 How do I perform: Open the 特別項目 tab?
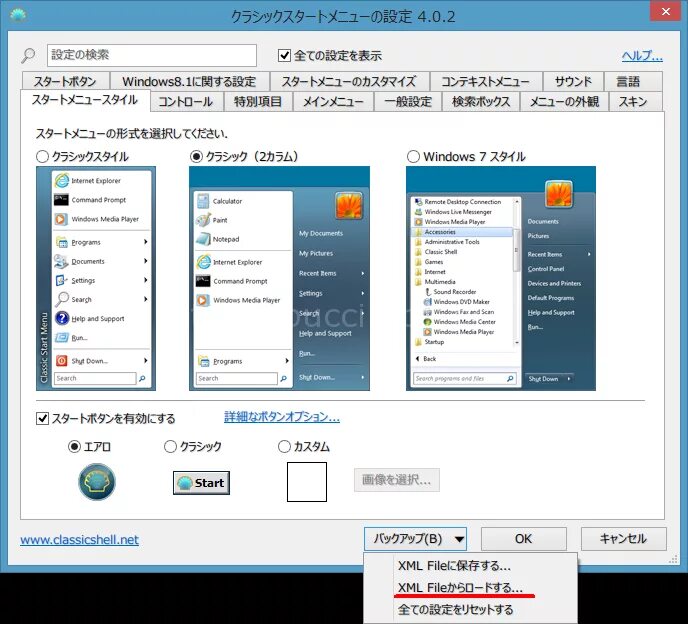[x=258, y=102]
